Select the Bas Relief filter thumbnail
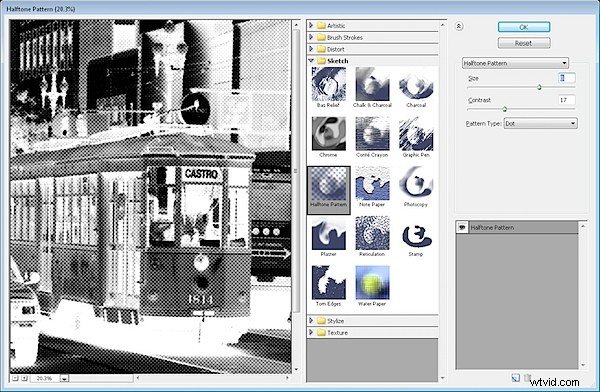The height and width of the screenshot is (392, 600). tap(328, 84)
